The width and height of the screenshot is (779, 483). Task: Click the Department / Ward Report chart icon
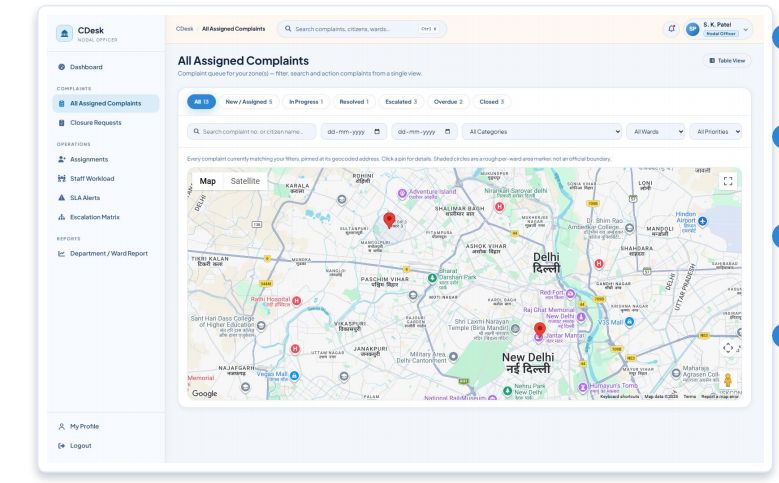pos(62,253)
